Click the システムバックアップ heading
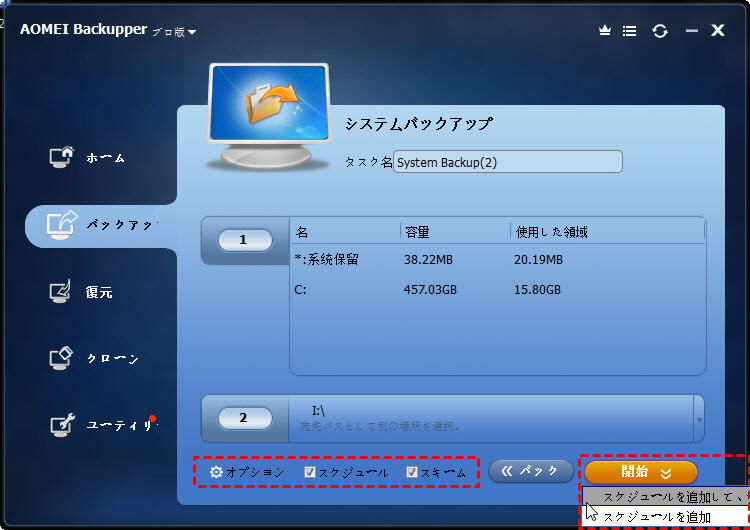 click(x=419, y=124)
